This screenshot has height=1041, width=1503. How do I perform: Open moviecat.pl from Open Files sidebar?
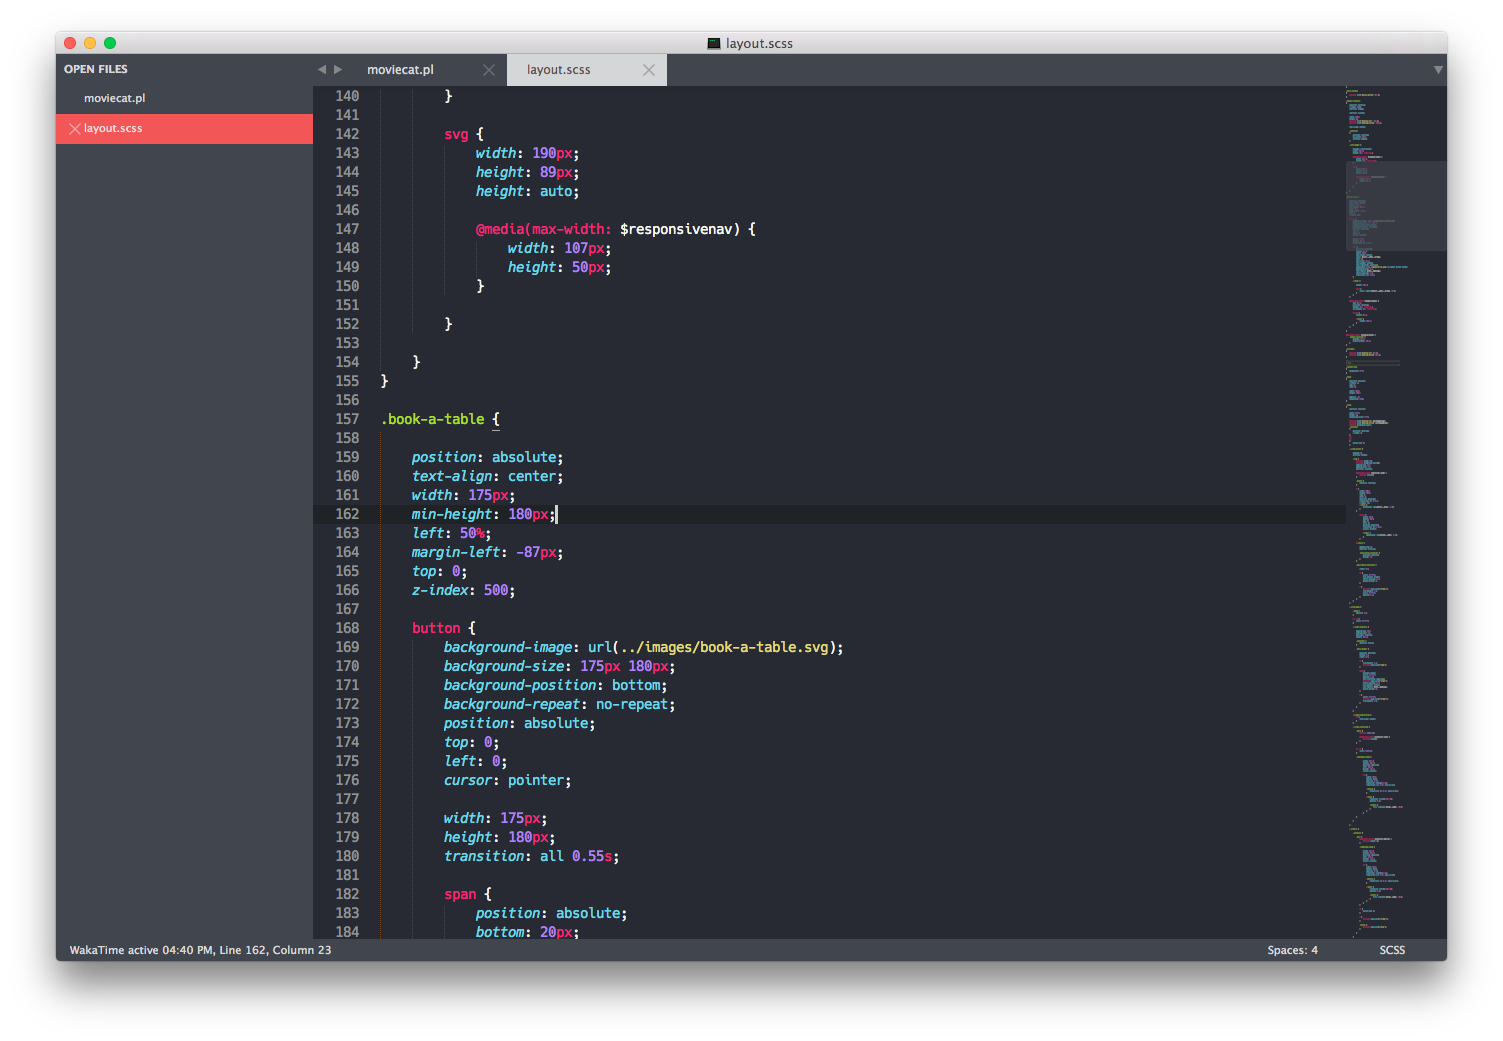pyautogui.click(x=115, y=98)
